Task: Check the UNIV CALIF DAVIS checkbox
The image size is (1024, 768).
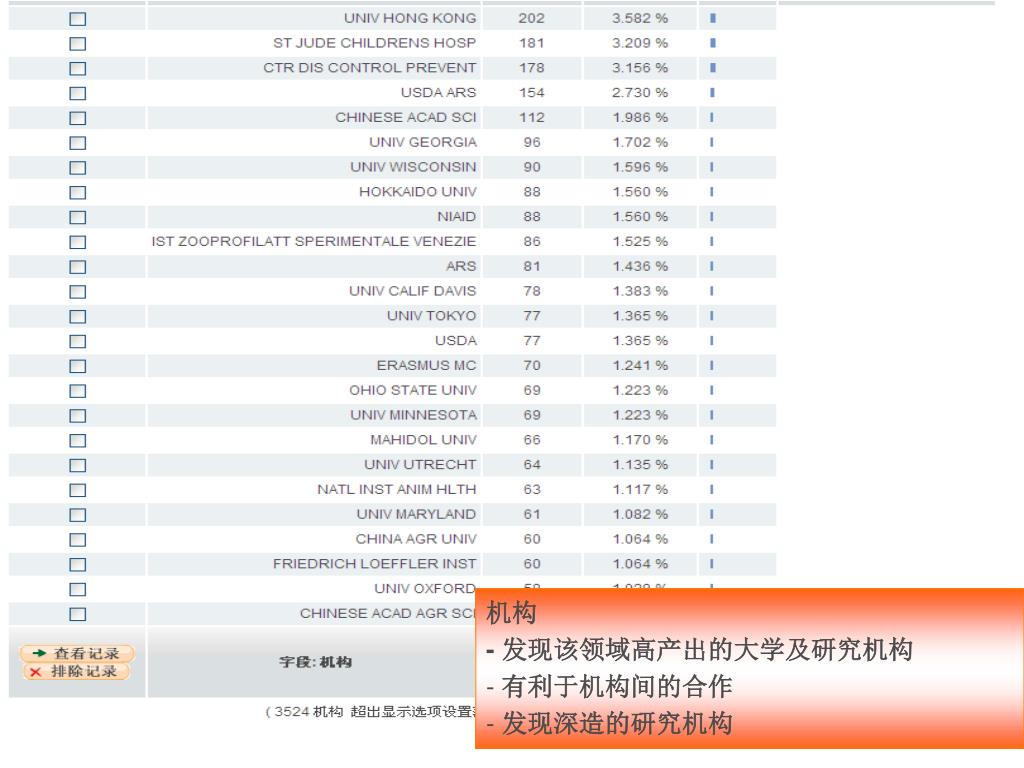Action: point(78,292)
